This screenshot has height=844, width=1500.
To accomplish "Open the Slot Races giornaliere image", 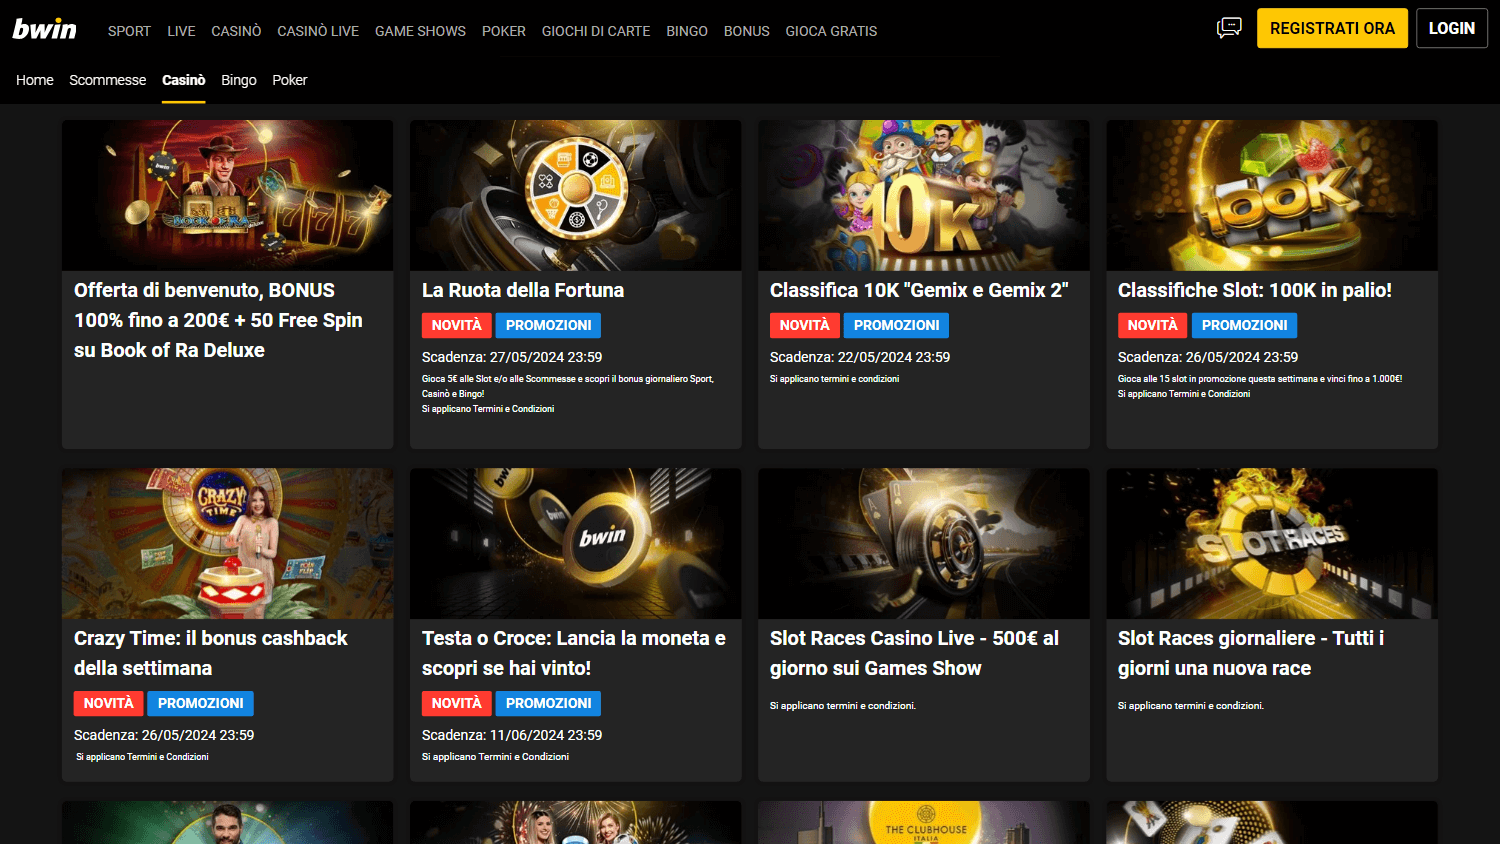I will (1271, 543).
